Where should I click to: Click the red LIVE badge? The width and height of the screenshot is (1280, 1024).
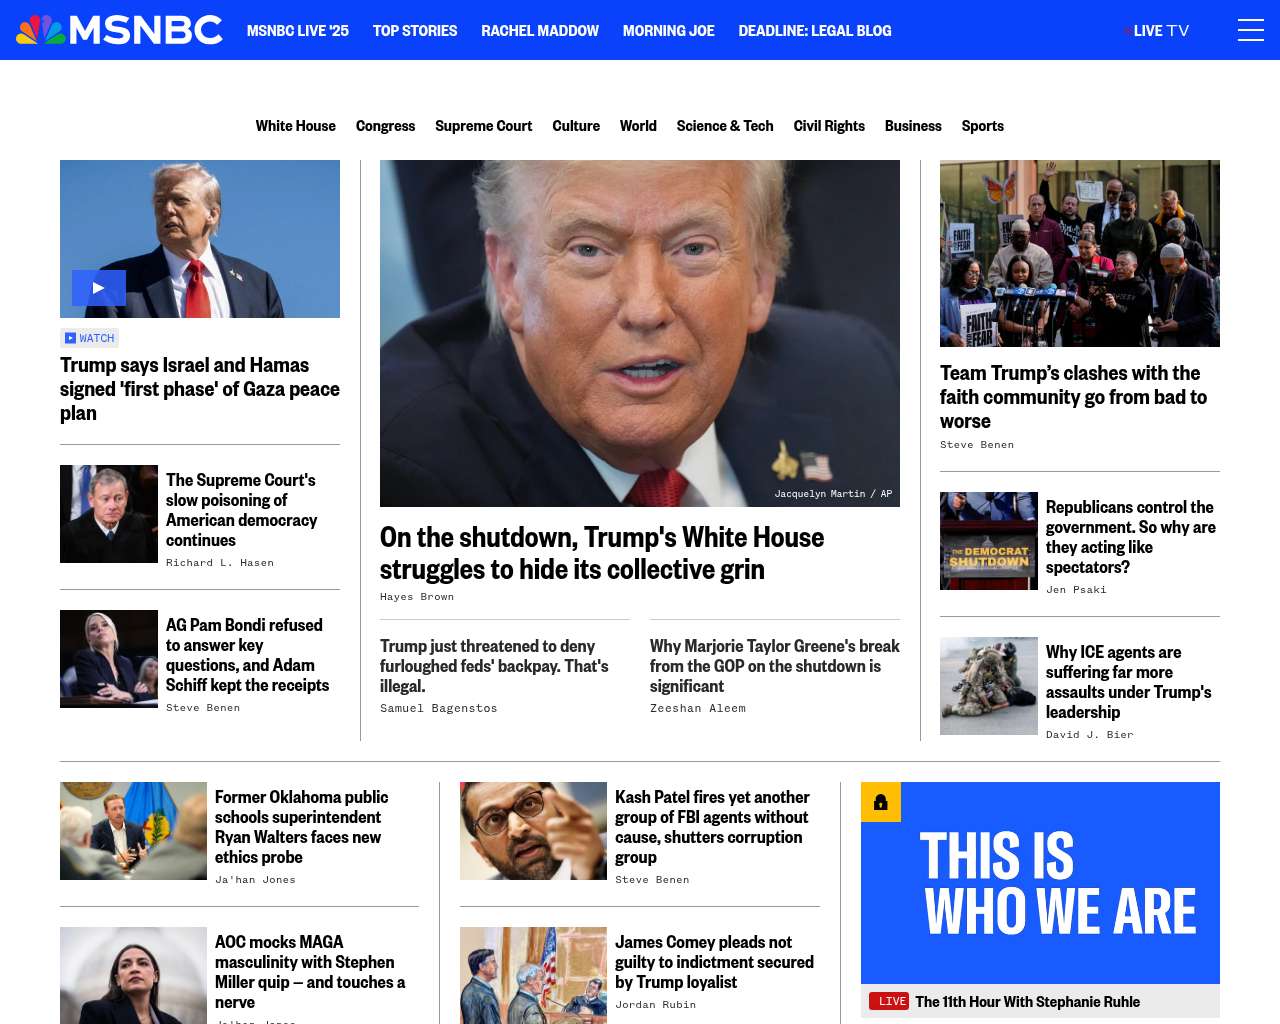tap(889, 1001)
